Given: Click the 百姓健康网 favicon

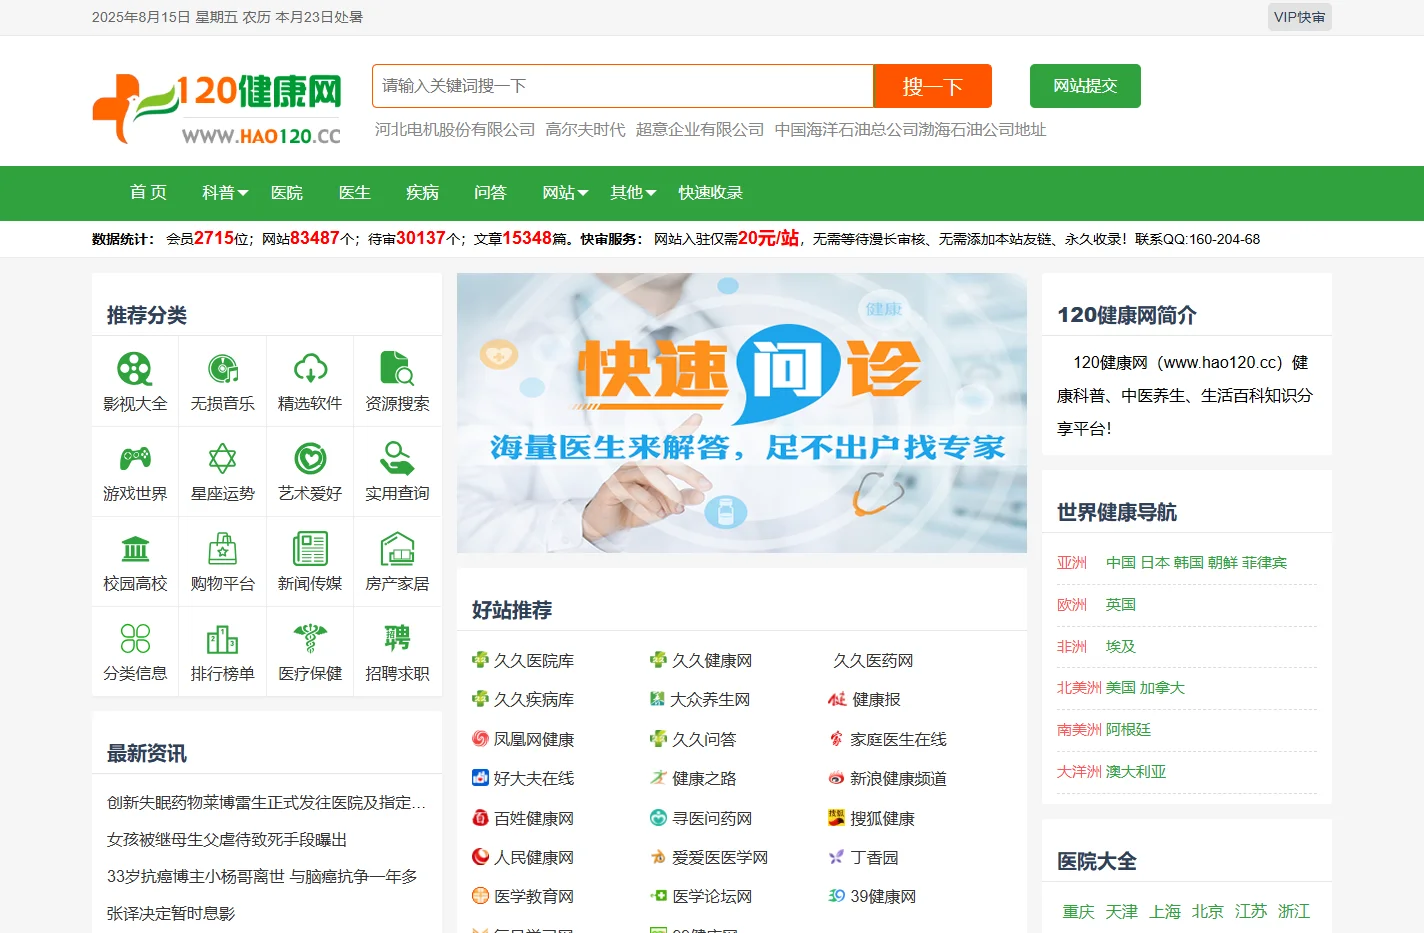Looking at the screenshot, I should (x=480, y=818).
